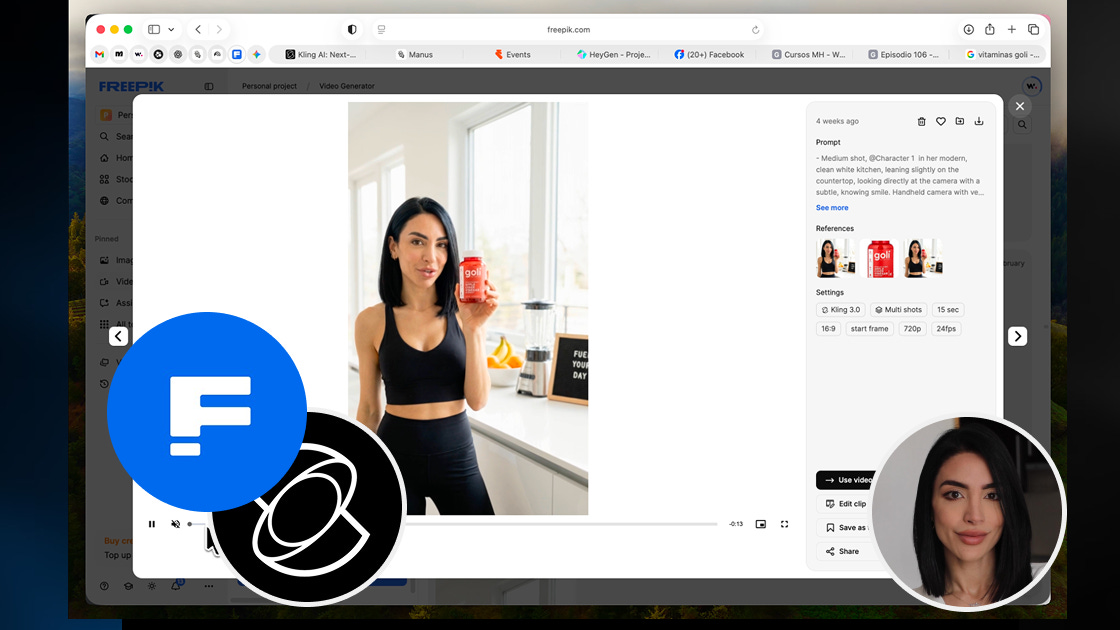Seek along the video progress bar

453,524
